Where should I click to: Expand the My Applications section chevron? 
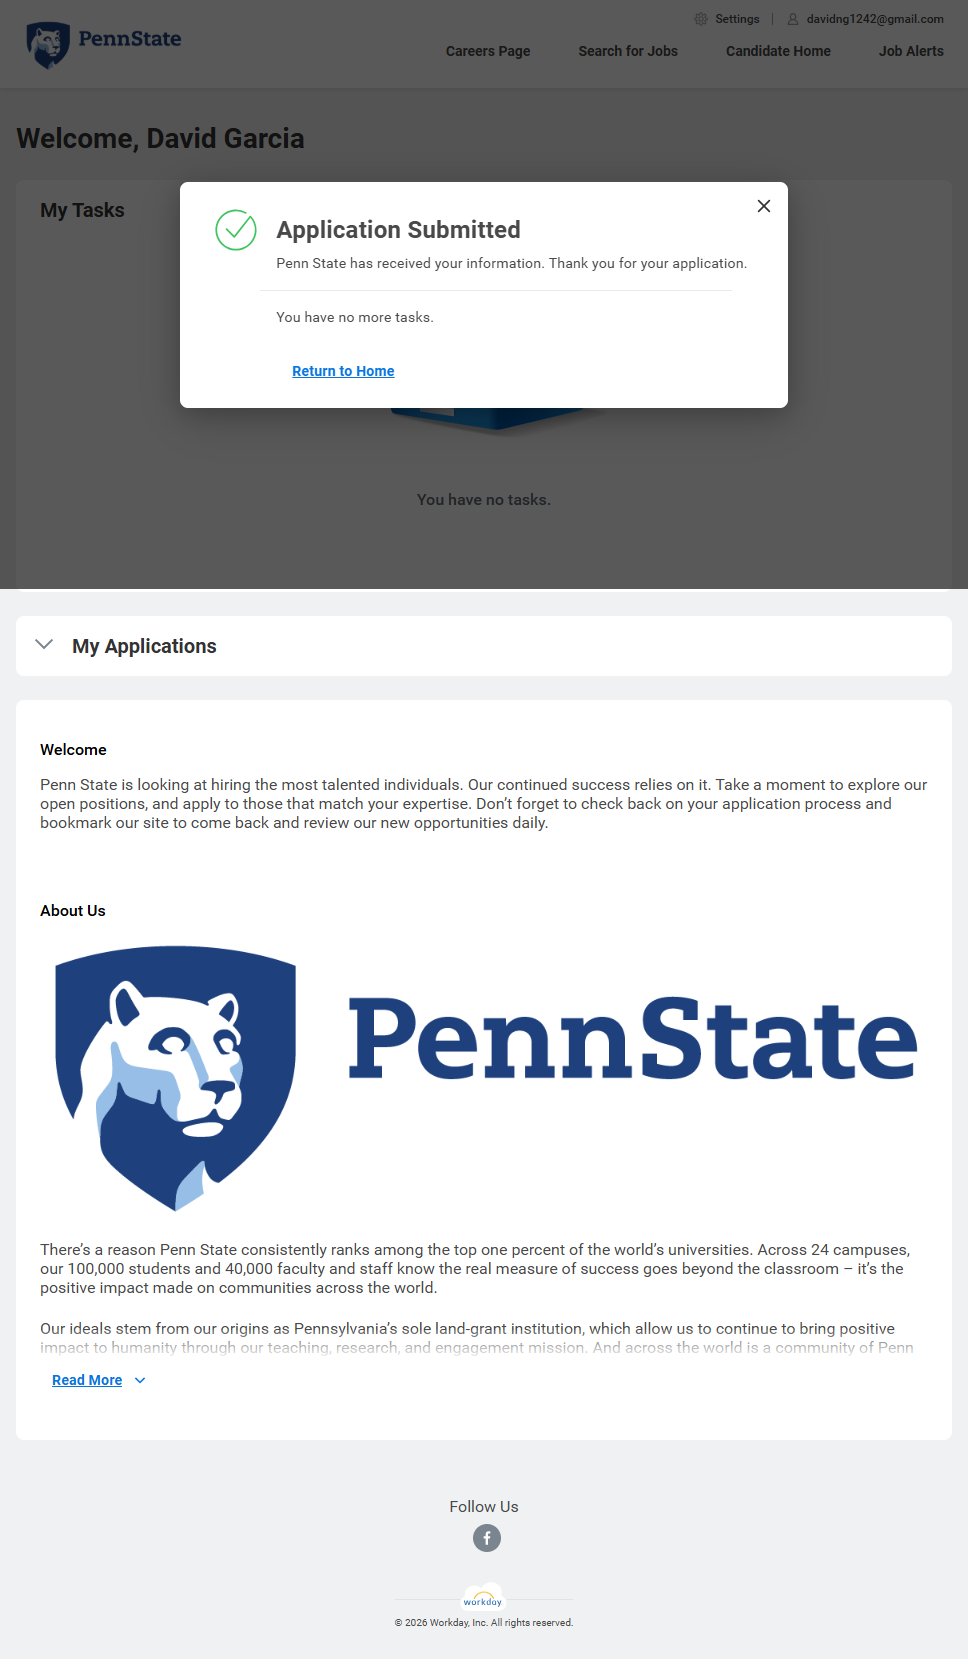point(44,645)
